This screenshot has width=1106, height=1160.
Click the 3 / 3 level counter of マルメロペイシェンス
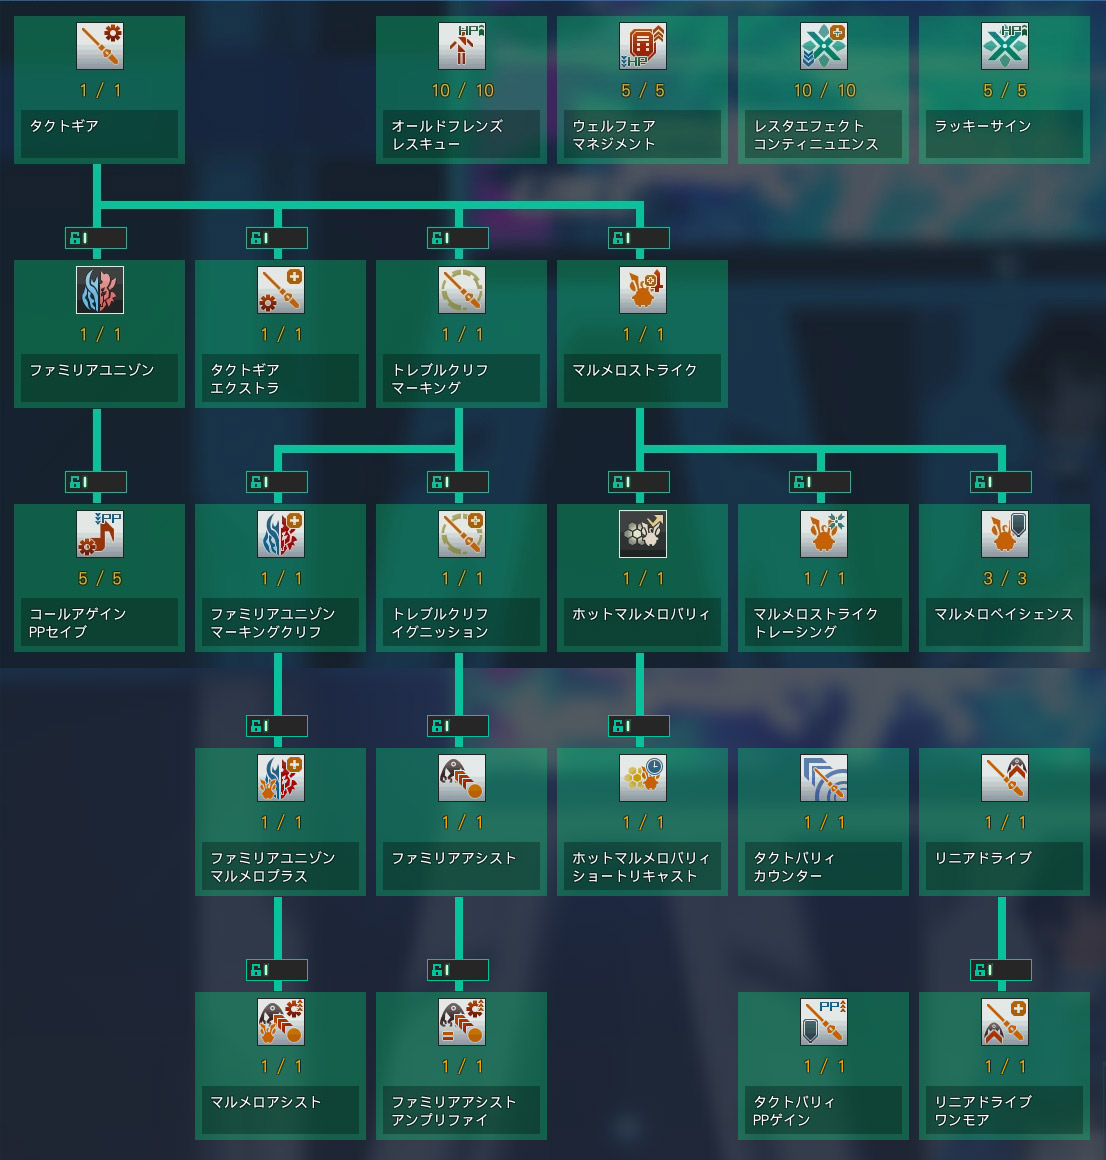(1004, 579)
